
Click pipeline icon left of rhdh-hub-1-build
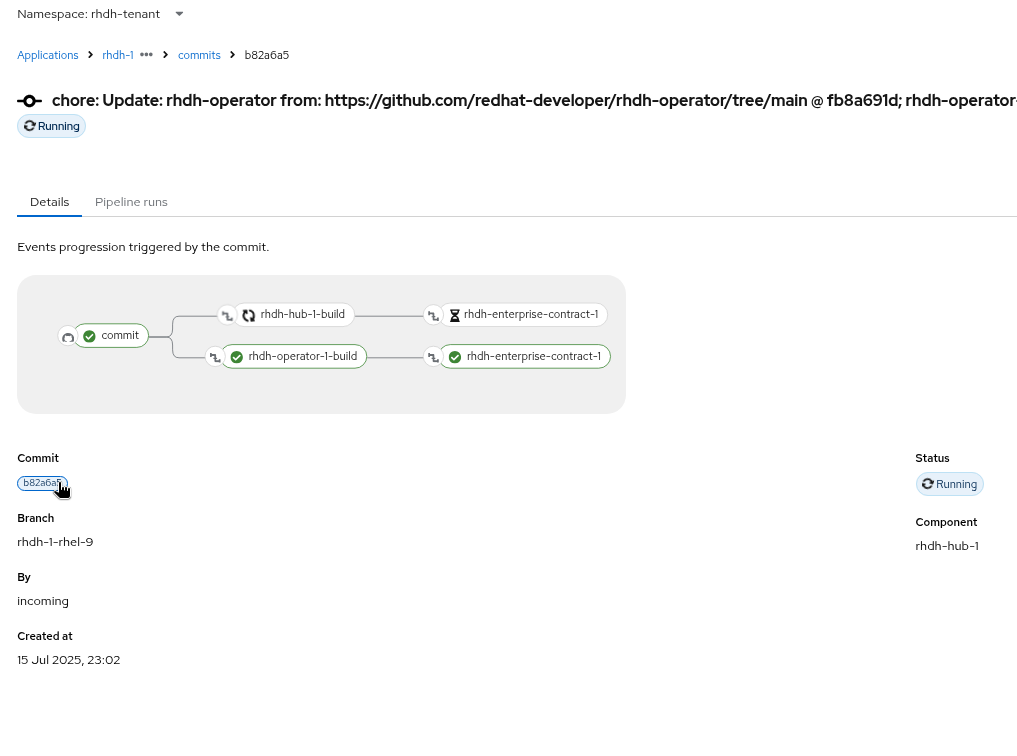227,315
